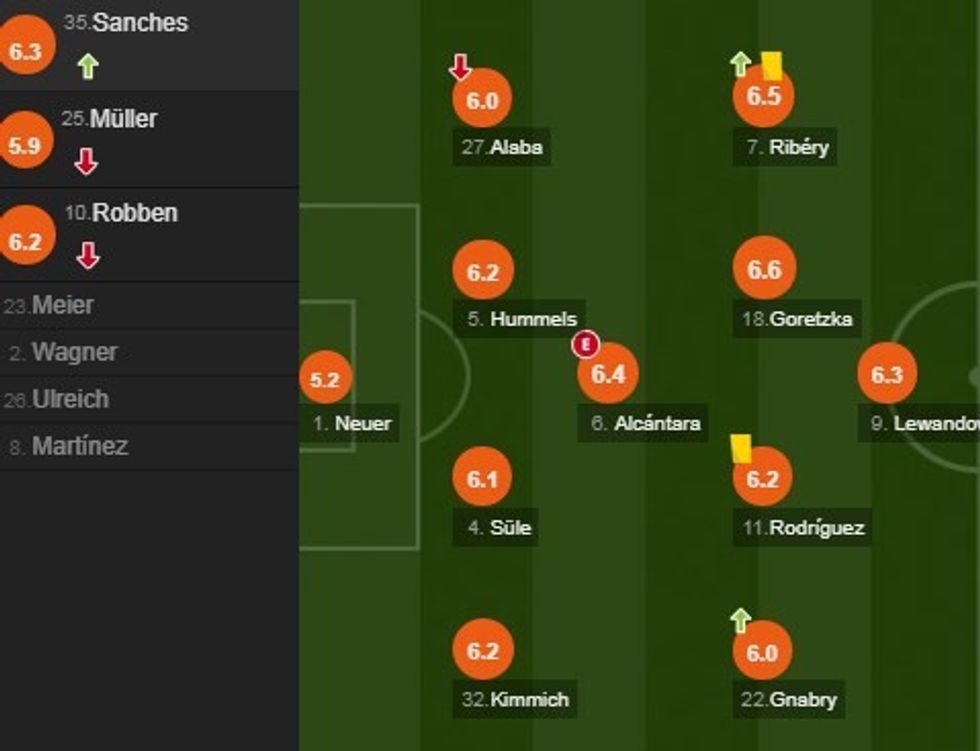Screen dimensions: 980x751
Task: Click Lewandowski's 6.3 rating badge
Action: tap(887, 375)
